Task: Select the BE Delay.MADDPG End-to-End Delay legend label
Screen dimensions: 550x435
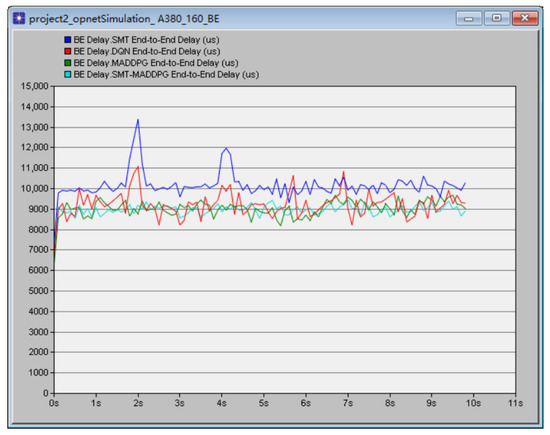Action: click(156, 63)
